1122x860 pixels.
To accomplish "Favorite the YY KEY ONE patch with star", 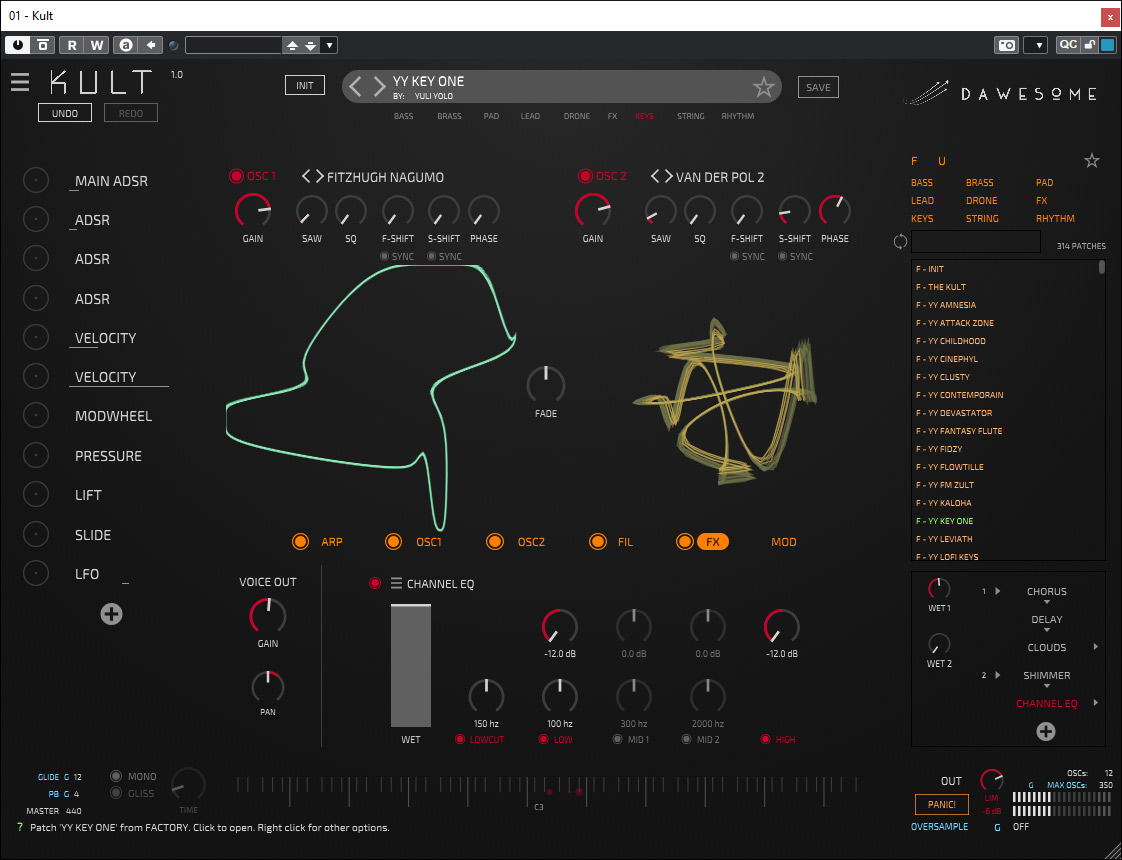I will 764,87.
